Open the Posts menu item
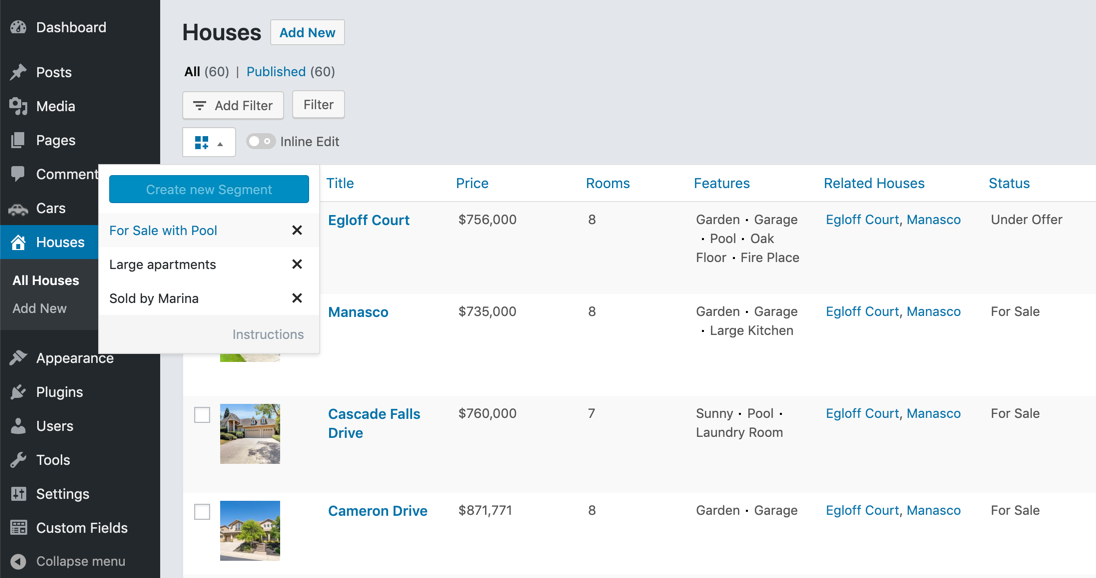 click(x=54, y=72)
